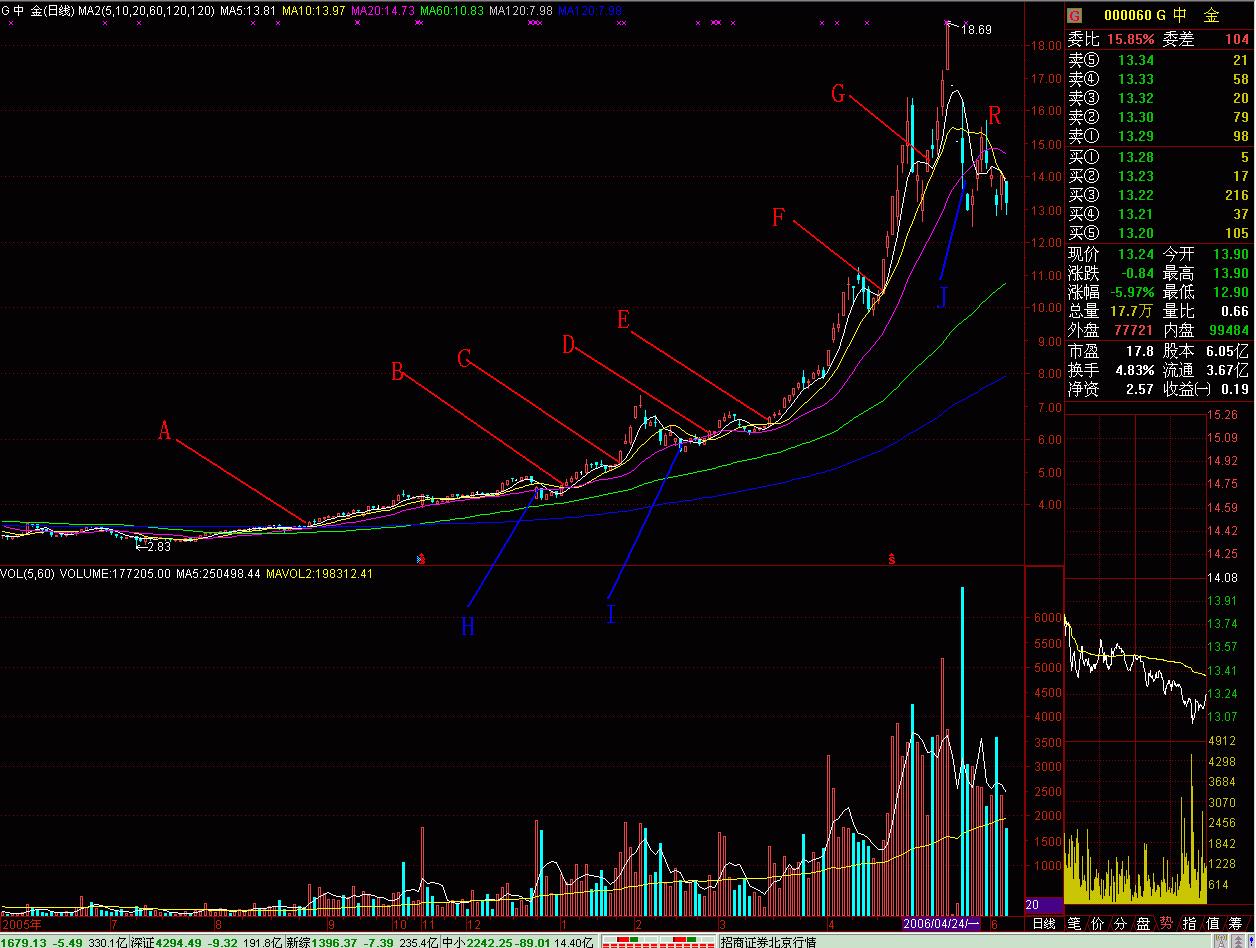Click the 18.69 peak price label

pyautogui.click(x=976, y=30)
